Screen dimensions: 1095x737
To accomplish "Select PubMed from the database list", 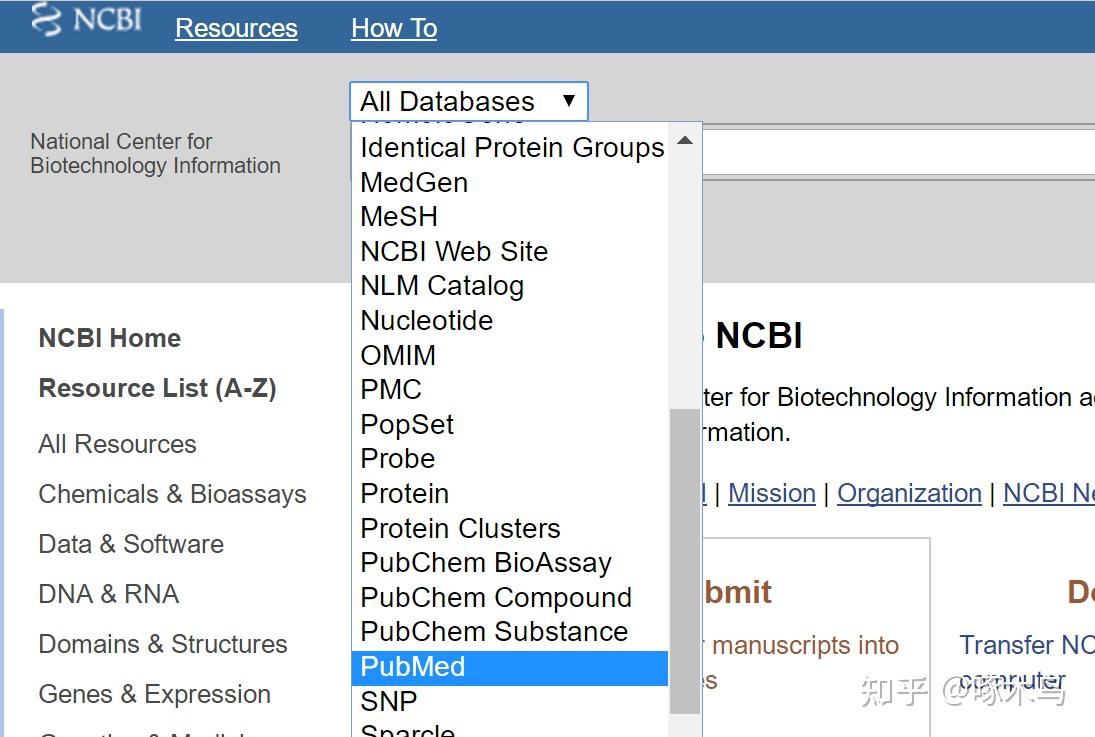I will pos(412,666).
